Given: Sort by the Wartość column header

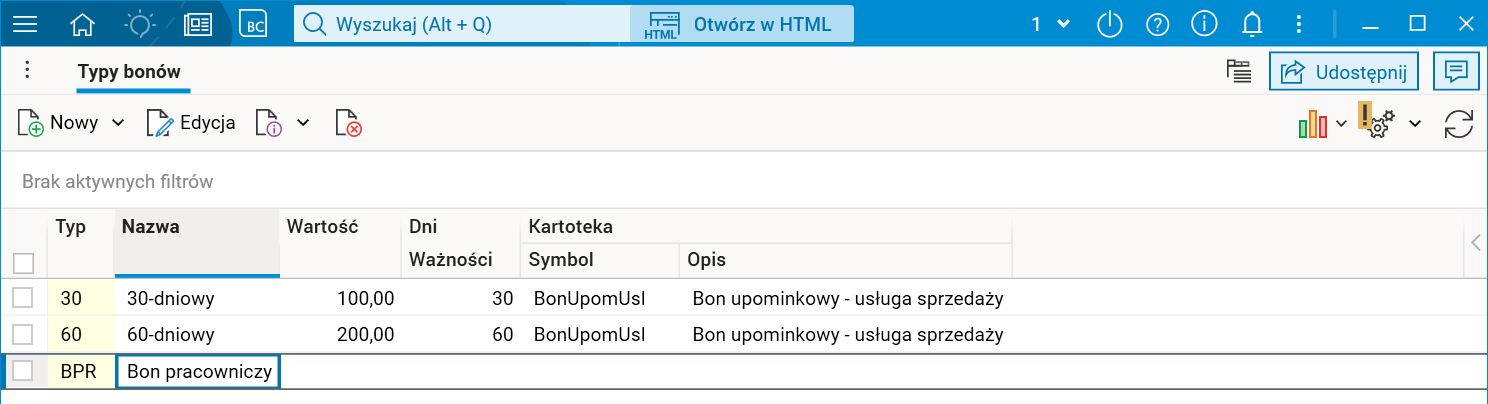Looking at the screenshot, I should pyautogui.click(x=340, y=243).
